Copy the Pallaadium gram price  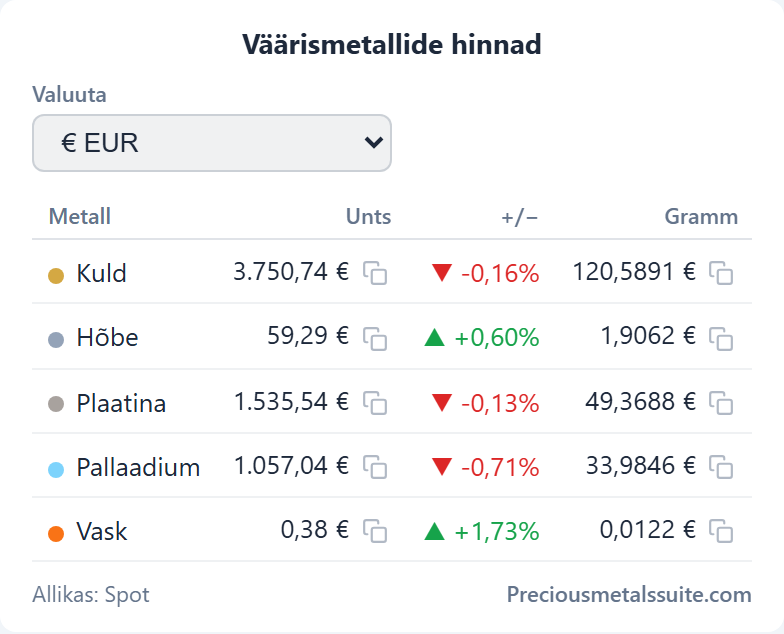721,467
